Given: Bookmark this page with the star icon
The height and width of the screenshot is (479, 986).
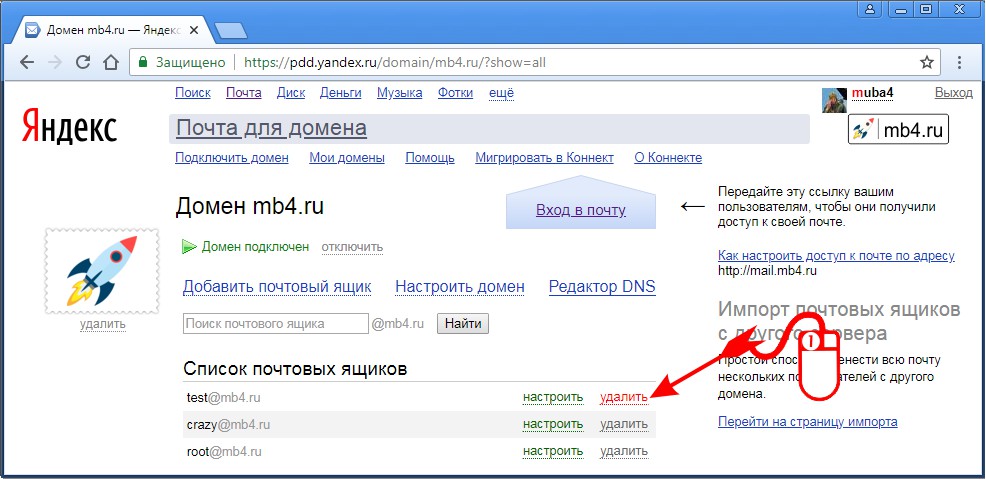Looking at the screenshot, I should [927, 62].
